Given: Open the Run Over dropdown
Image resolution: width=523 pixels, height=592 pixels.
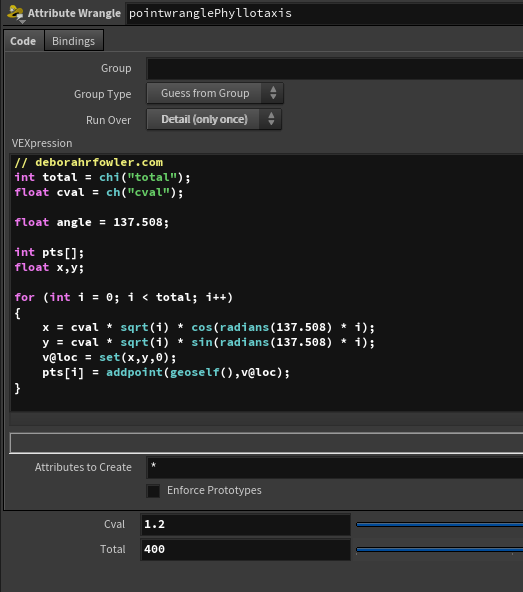Looking at the screenshot, I should [x=214, y=119].
